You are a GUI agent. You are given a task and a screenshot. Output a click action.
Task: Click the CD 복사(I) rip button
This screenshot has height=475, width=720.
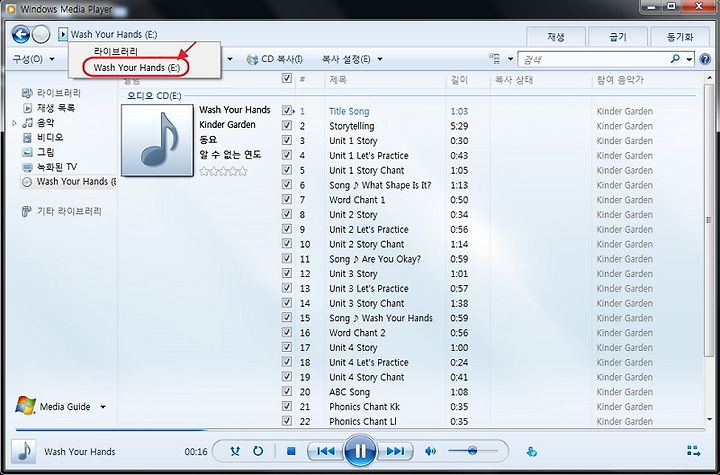click(x=275, y=59)
